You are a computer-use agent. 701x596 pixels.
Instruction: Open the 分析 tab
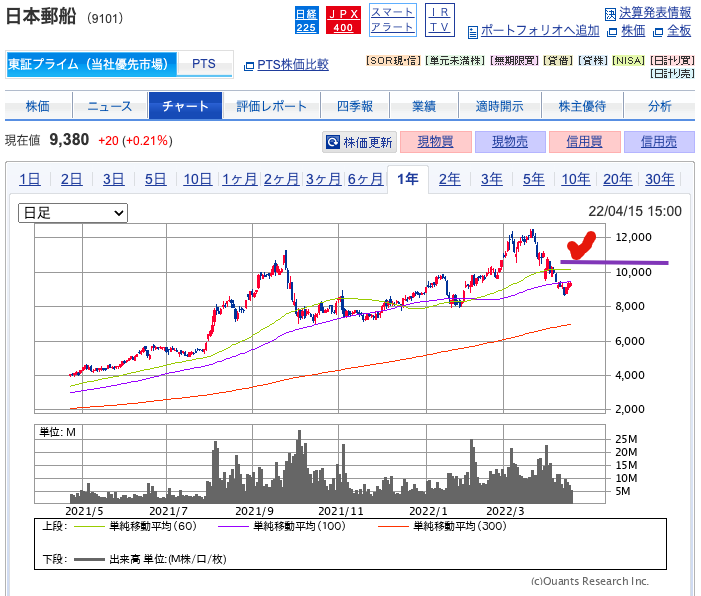tap(659, 106)
